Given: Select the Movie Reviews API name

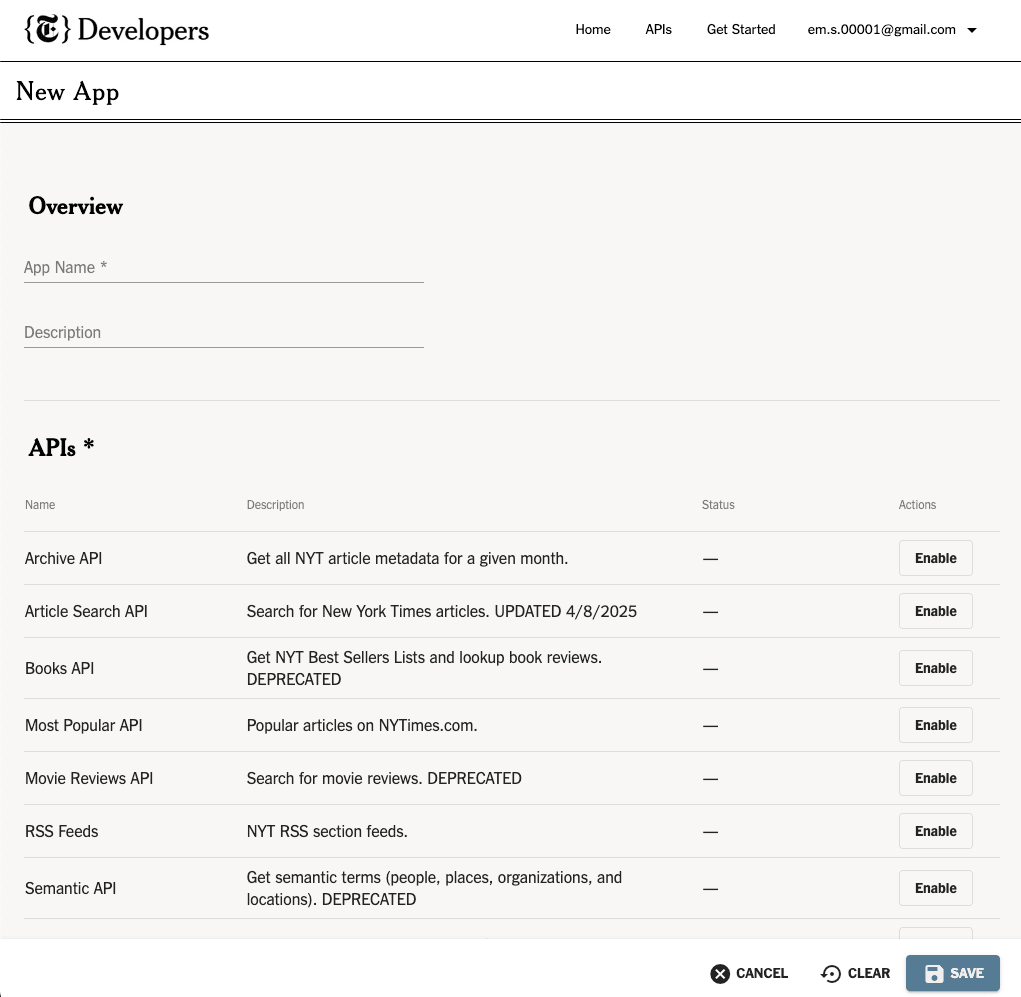Looking at the screenshot, I should point(89,779).
